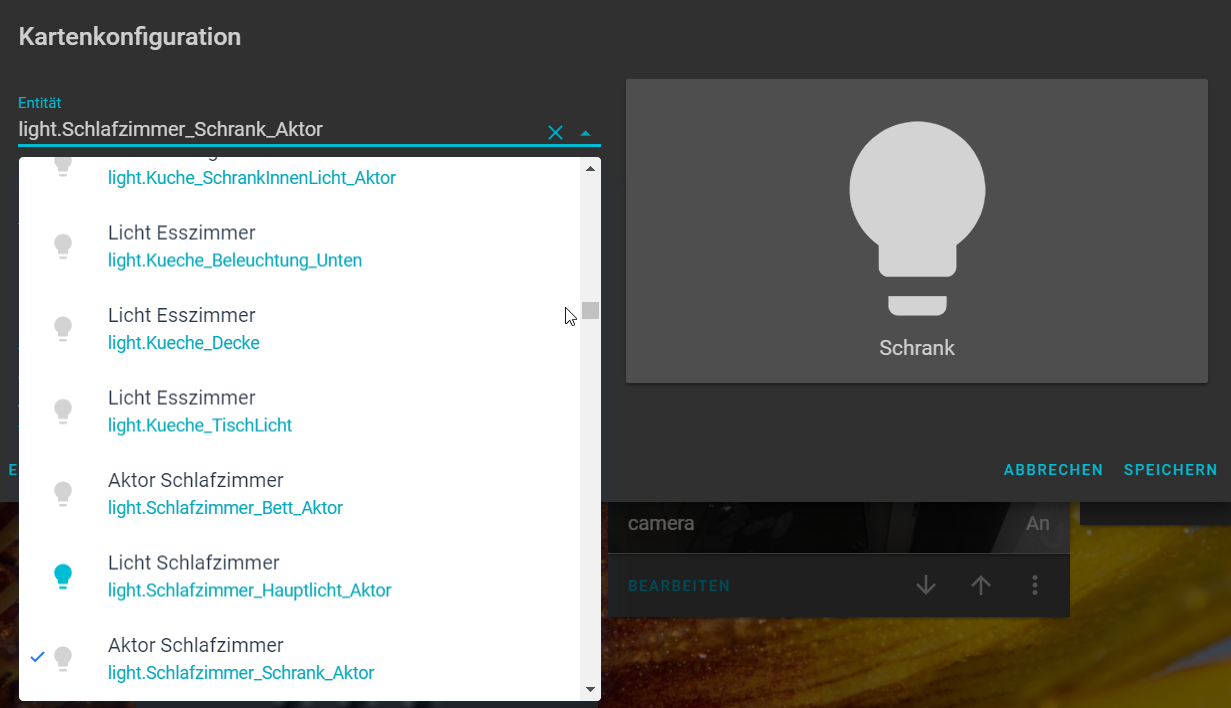
Task: Click the Entität input field text
Action: tap(170, 129)
